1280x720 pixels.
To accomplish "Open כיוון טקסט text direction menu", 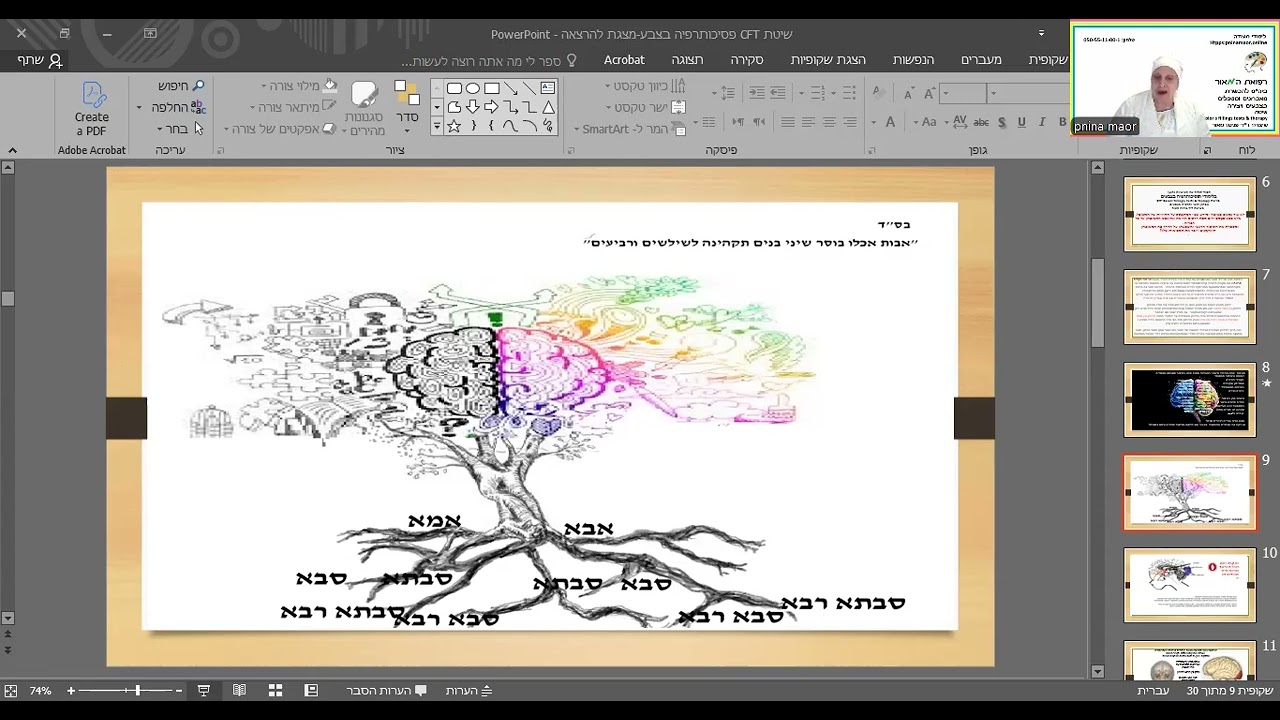I will click(x=646, y=86).
